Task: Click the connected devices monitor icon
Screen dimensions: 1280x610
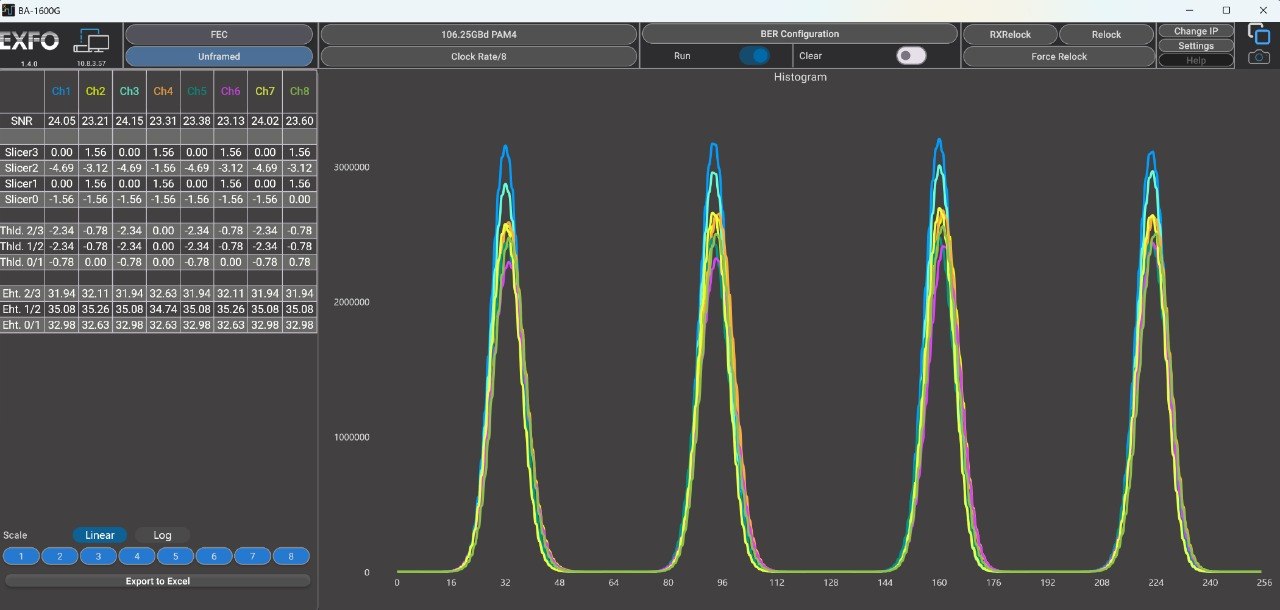Action: (93, 41)
